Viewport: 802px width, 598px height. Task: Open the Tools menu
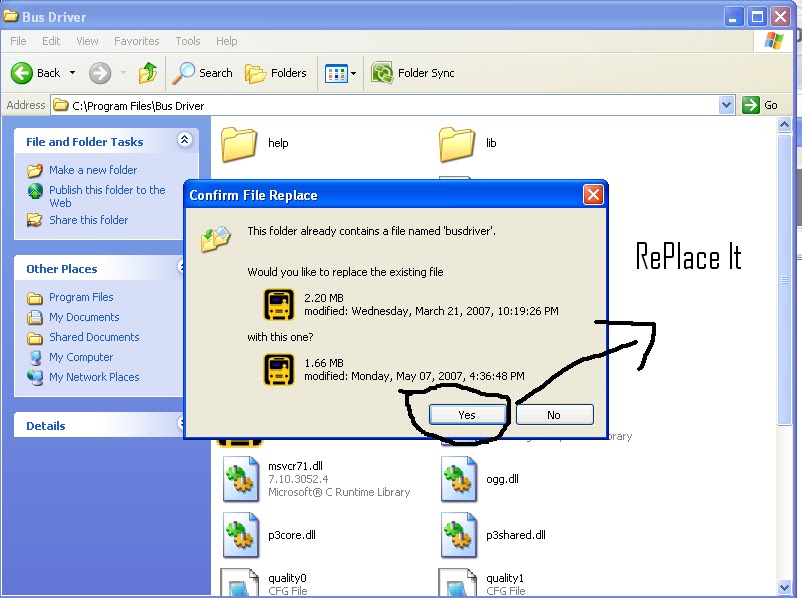tap(188, 41)
